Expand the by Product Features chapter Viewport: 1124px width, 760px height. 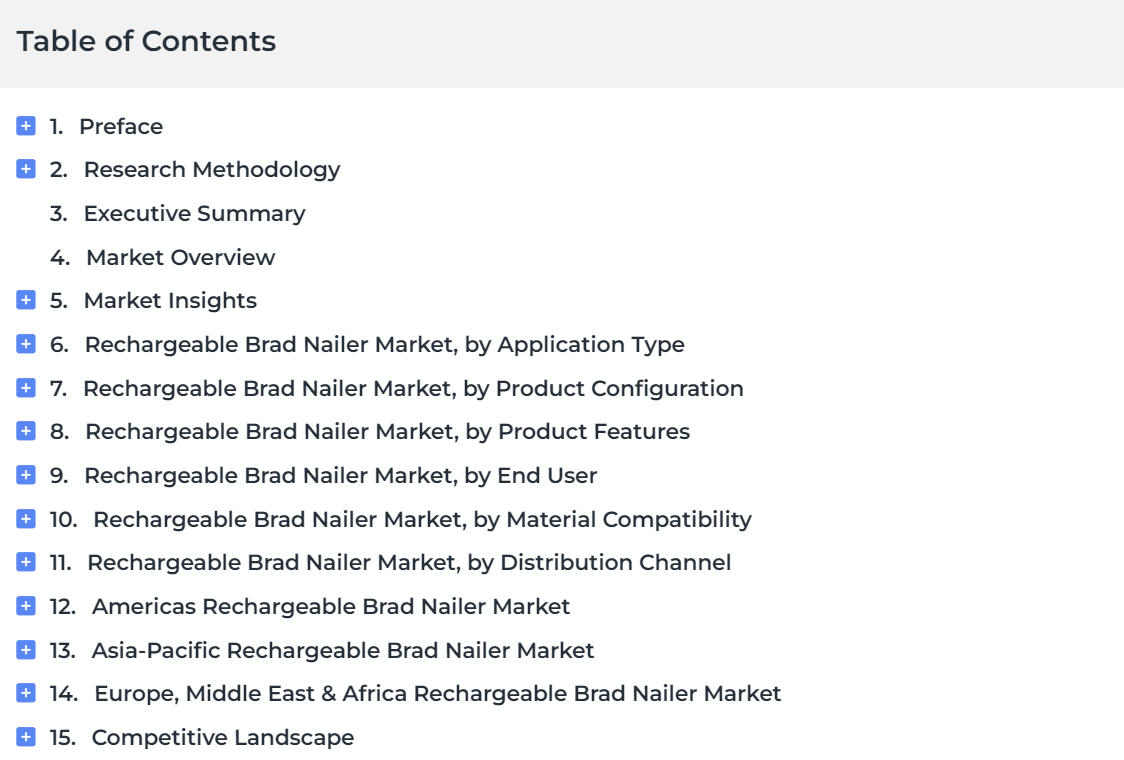pyautogui.click(x=26, y=431)
